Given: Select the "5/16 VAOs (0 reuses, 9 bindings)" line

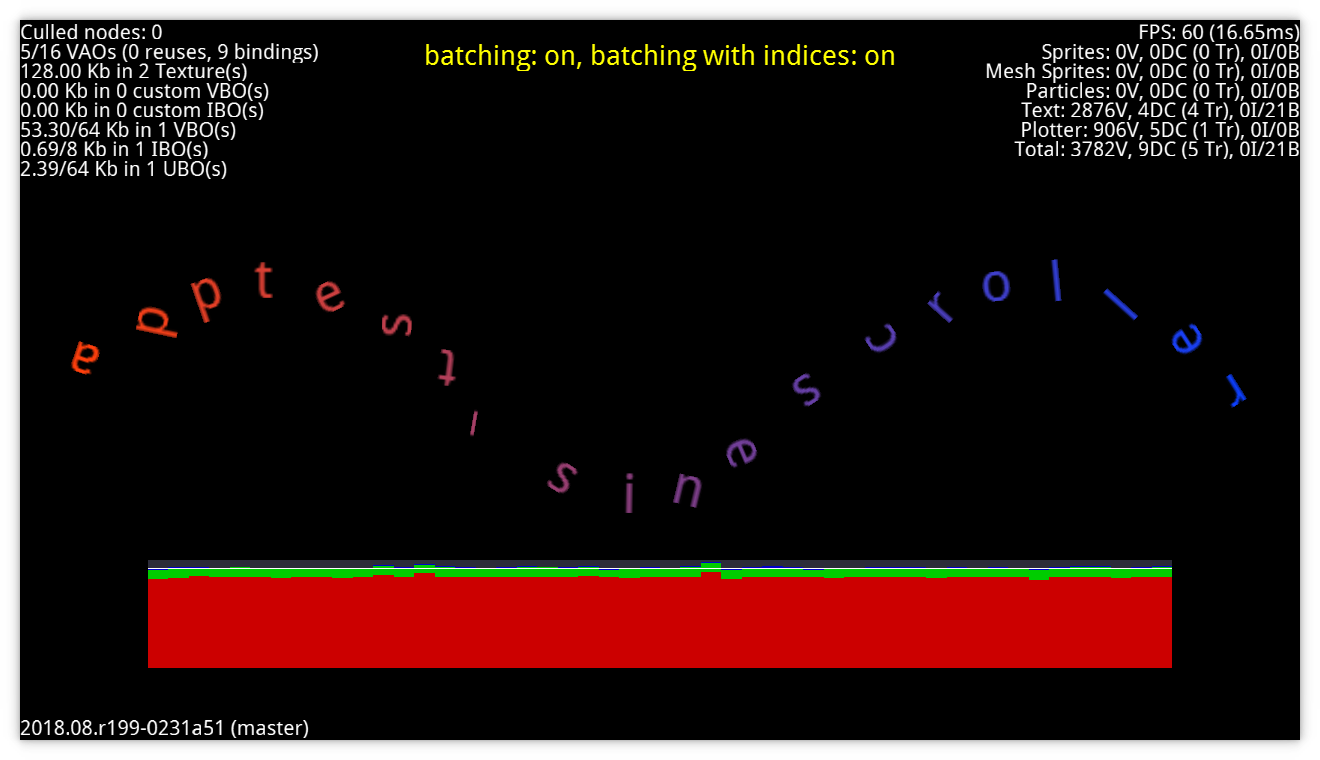Looking at the screenshot, I should pyautogui.click(x=169, y=51).
